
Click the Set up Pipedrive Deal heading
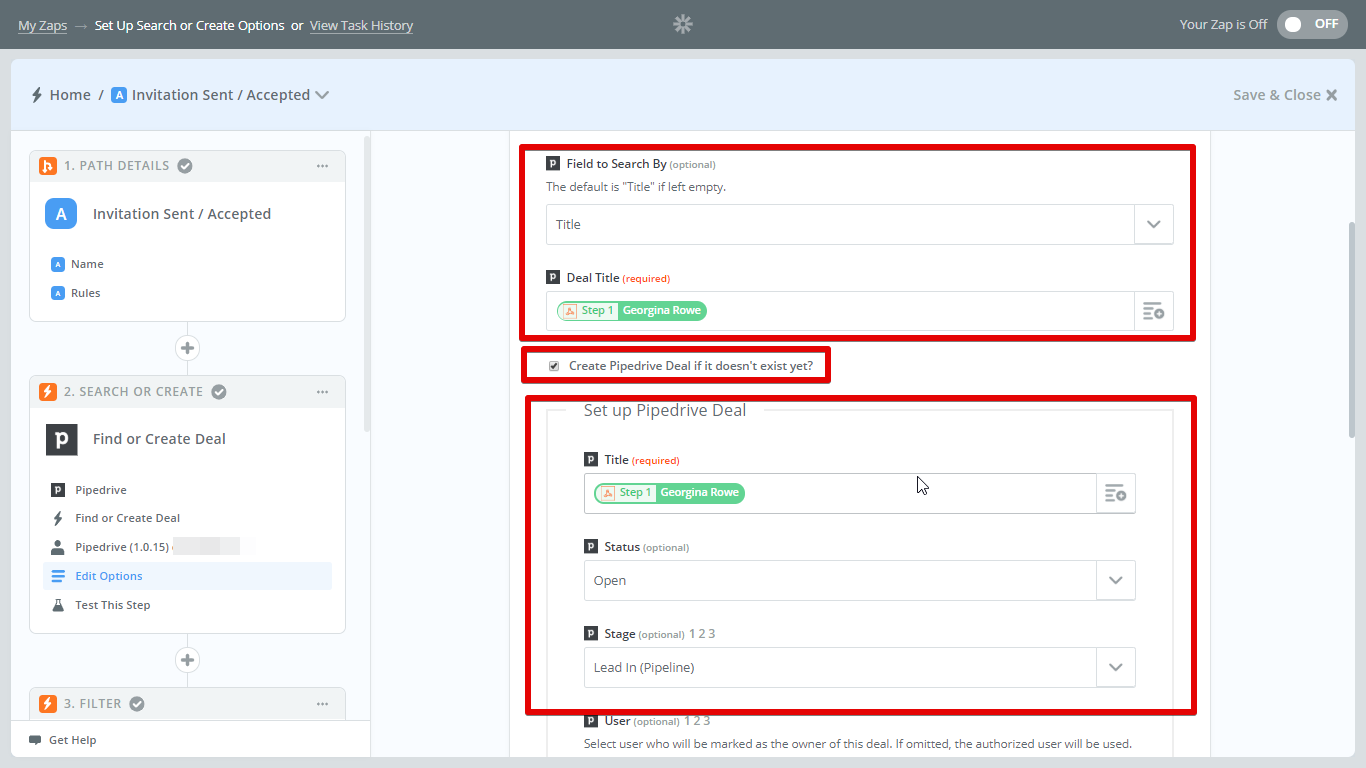[x=665, y=410]
